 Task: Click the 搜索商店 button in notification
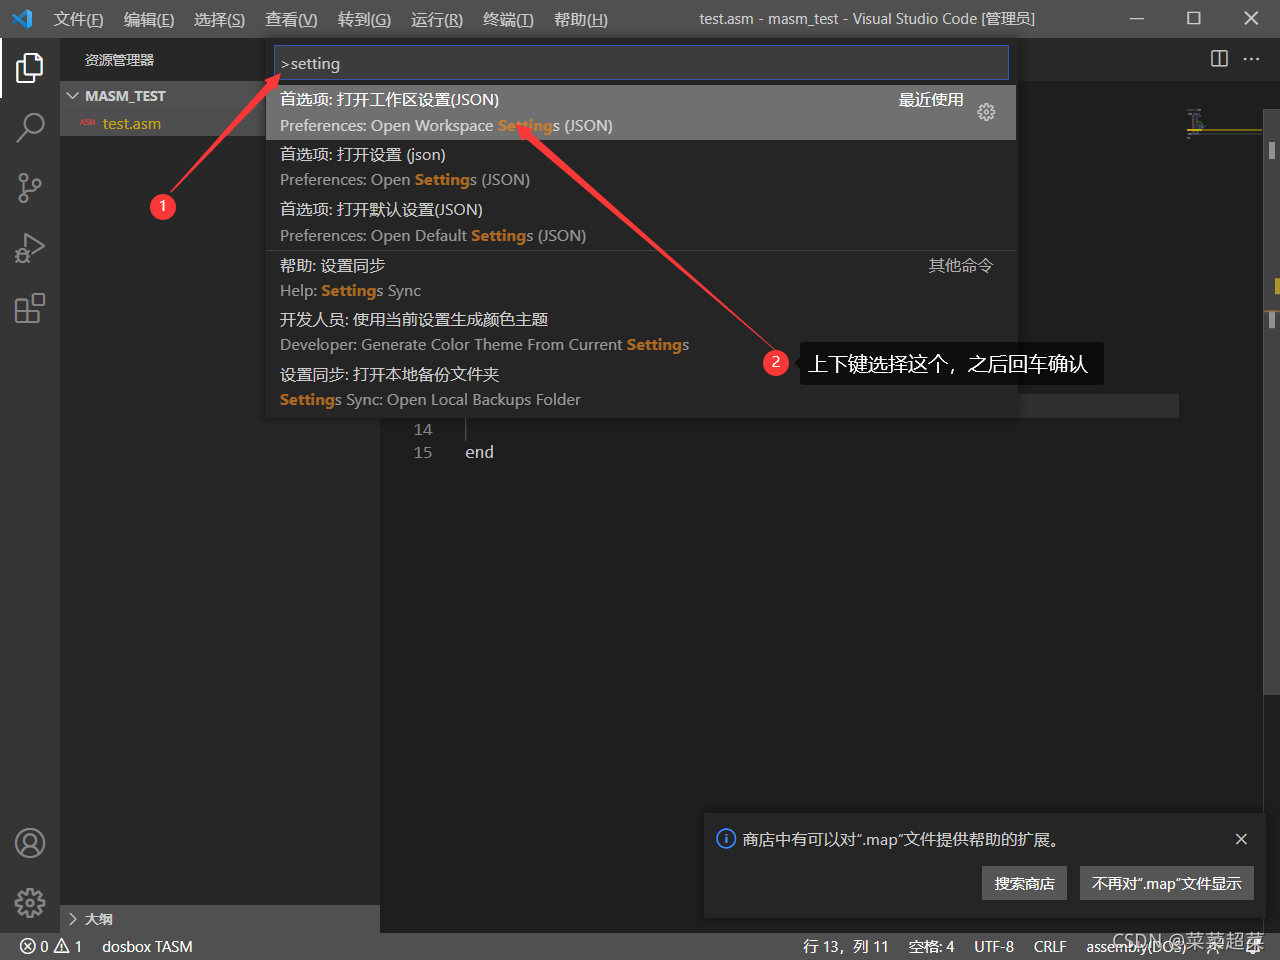[x=1024, y=883]
